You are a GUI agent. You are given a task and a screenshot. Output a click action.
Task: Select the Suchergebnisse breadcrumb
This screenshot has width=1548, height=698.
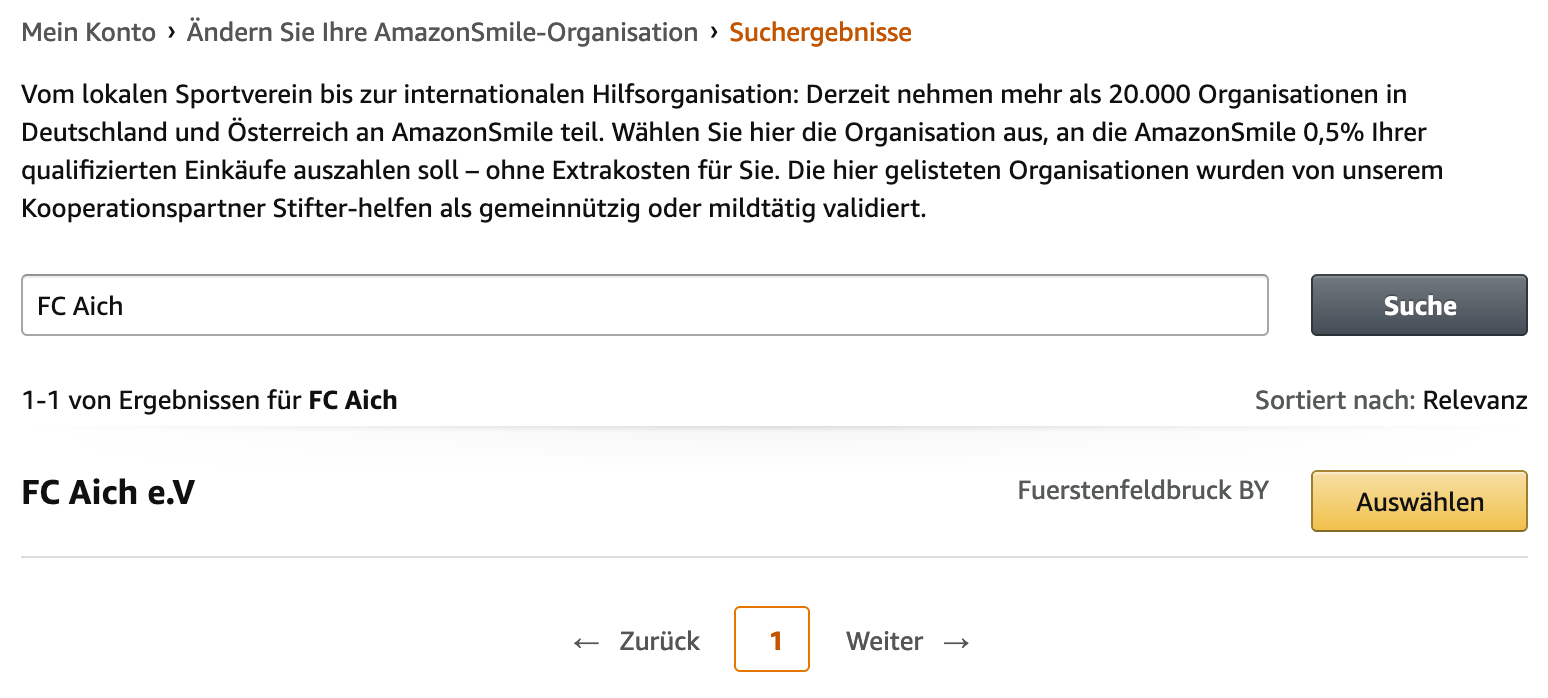click(820, 33)
